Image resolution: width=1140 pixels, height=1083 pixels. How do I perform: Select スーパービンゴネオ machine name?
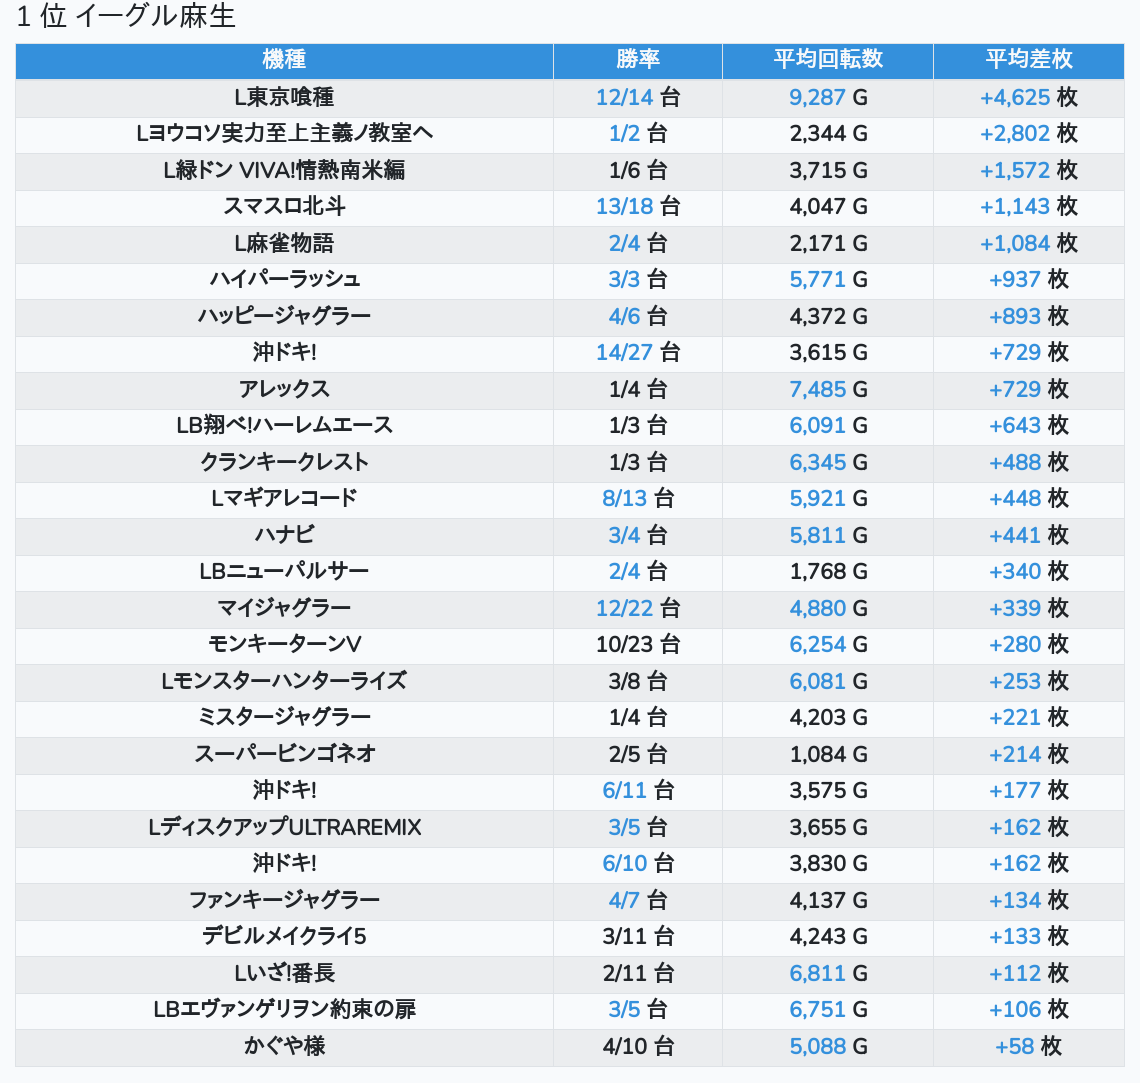284,754
